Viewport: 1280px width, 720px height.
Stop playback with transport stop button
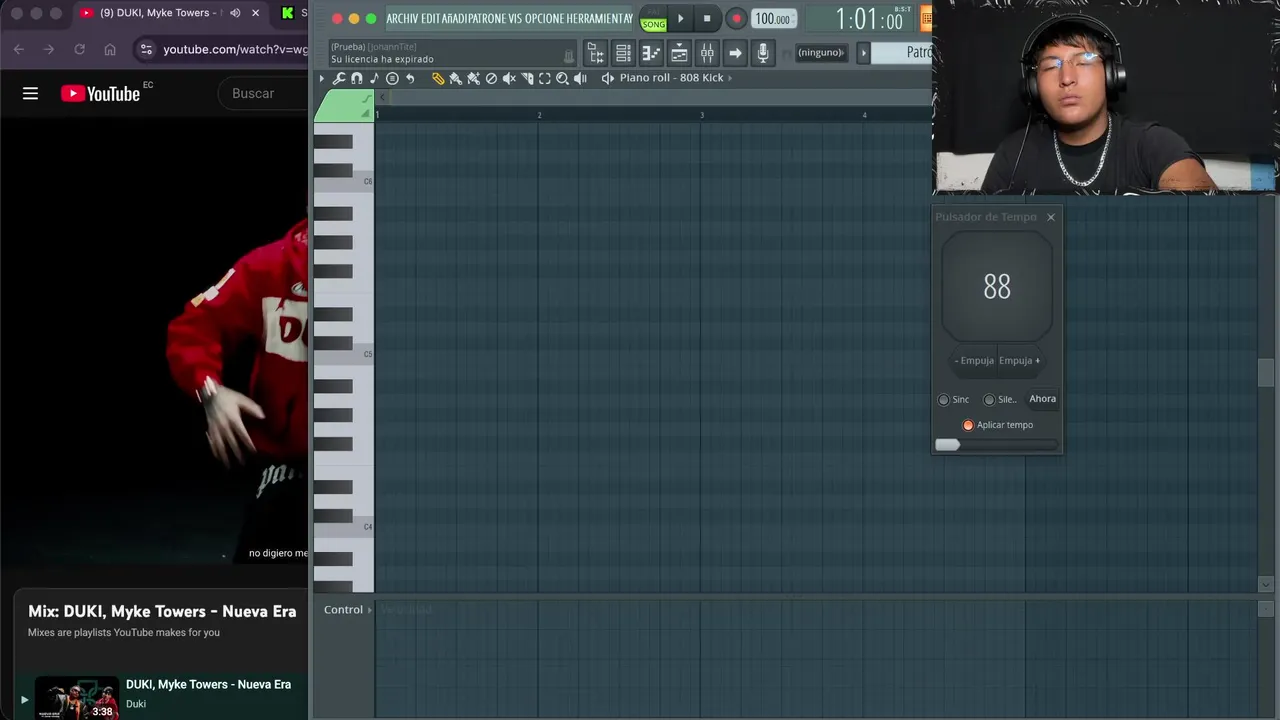point(707,19)
